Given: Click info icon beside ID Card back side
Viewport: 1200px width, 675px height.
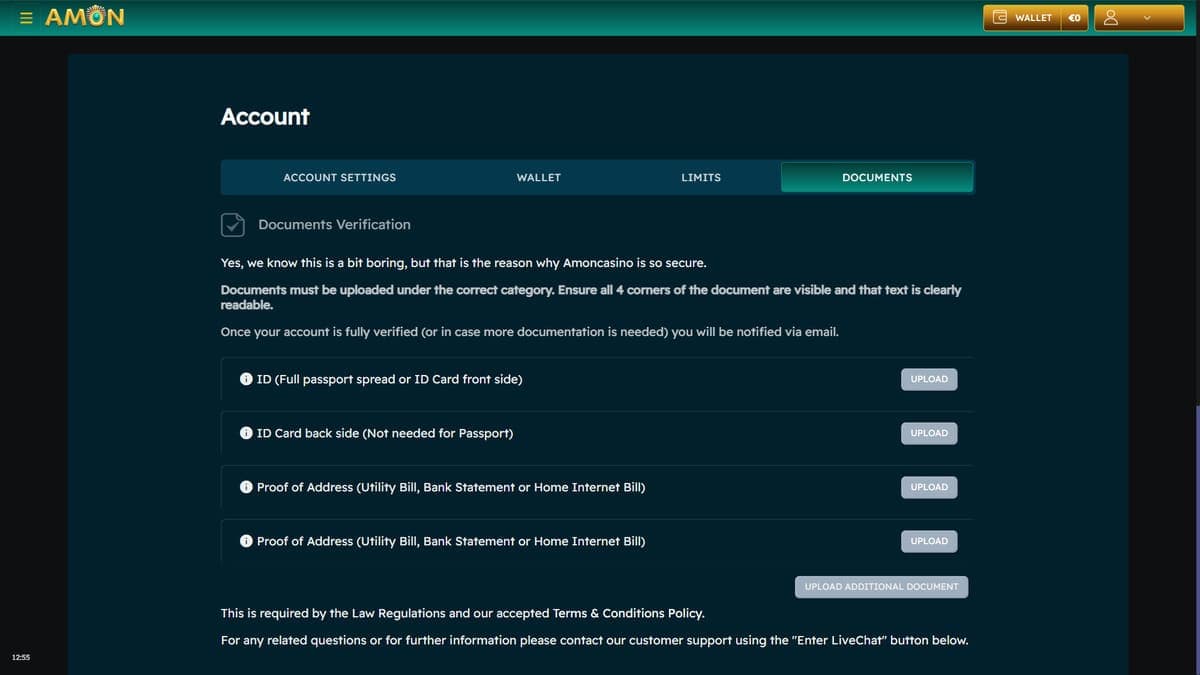Looking at the screenshot, I should tap(246, 433).
